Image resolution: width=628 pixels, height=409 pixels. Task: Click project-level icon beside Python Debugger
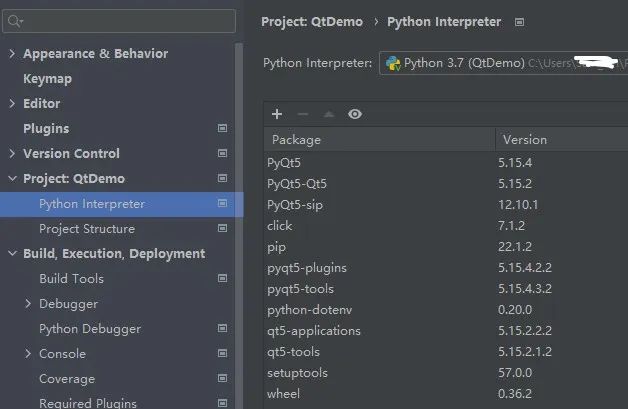click(222, 329)
